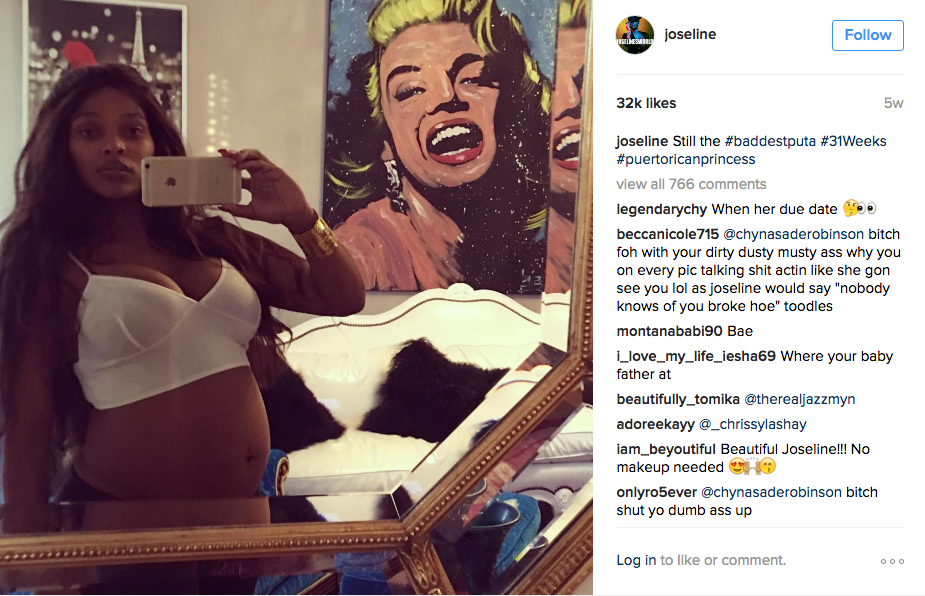
Task: Click the 32k likes count
Action: click(646, 103)
